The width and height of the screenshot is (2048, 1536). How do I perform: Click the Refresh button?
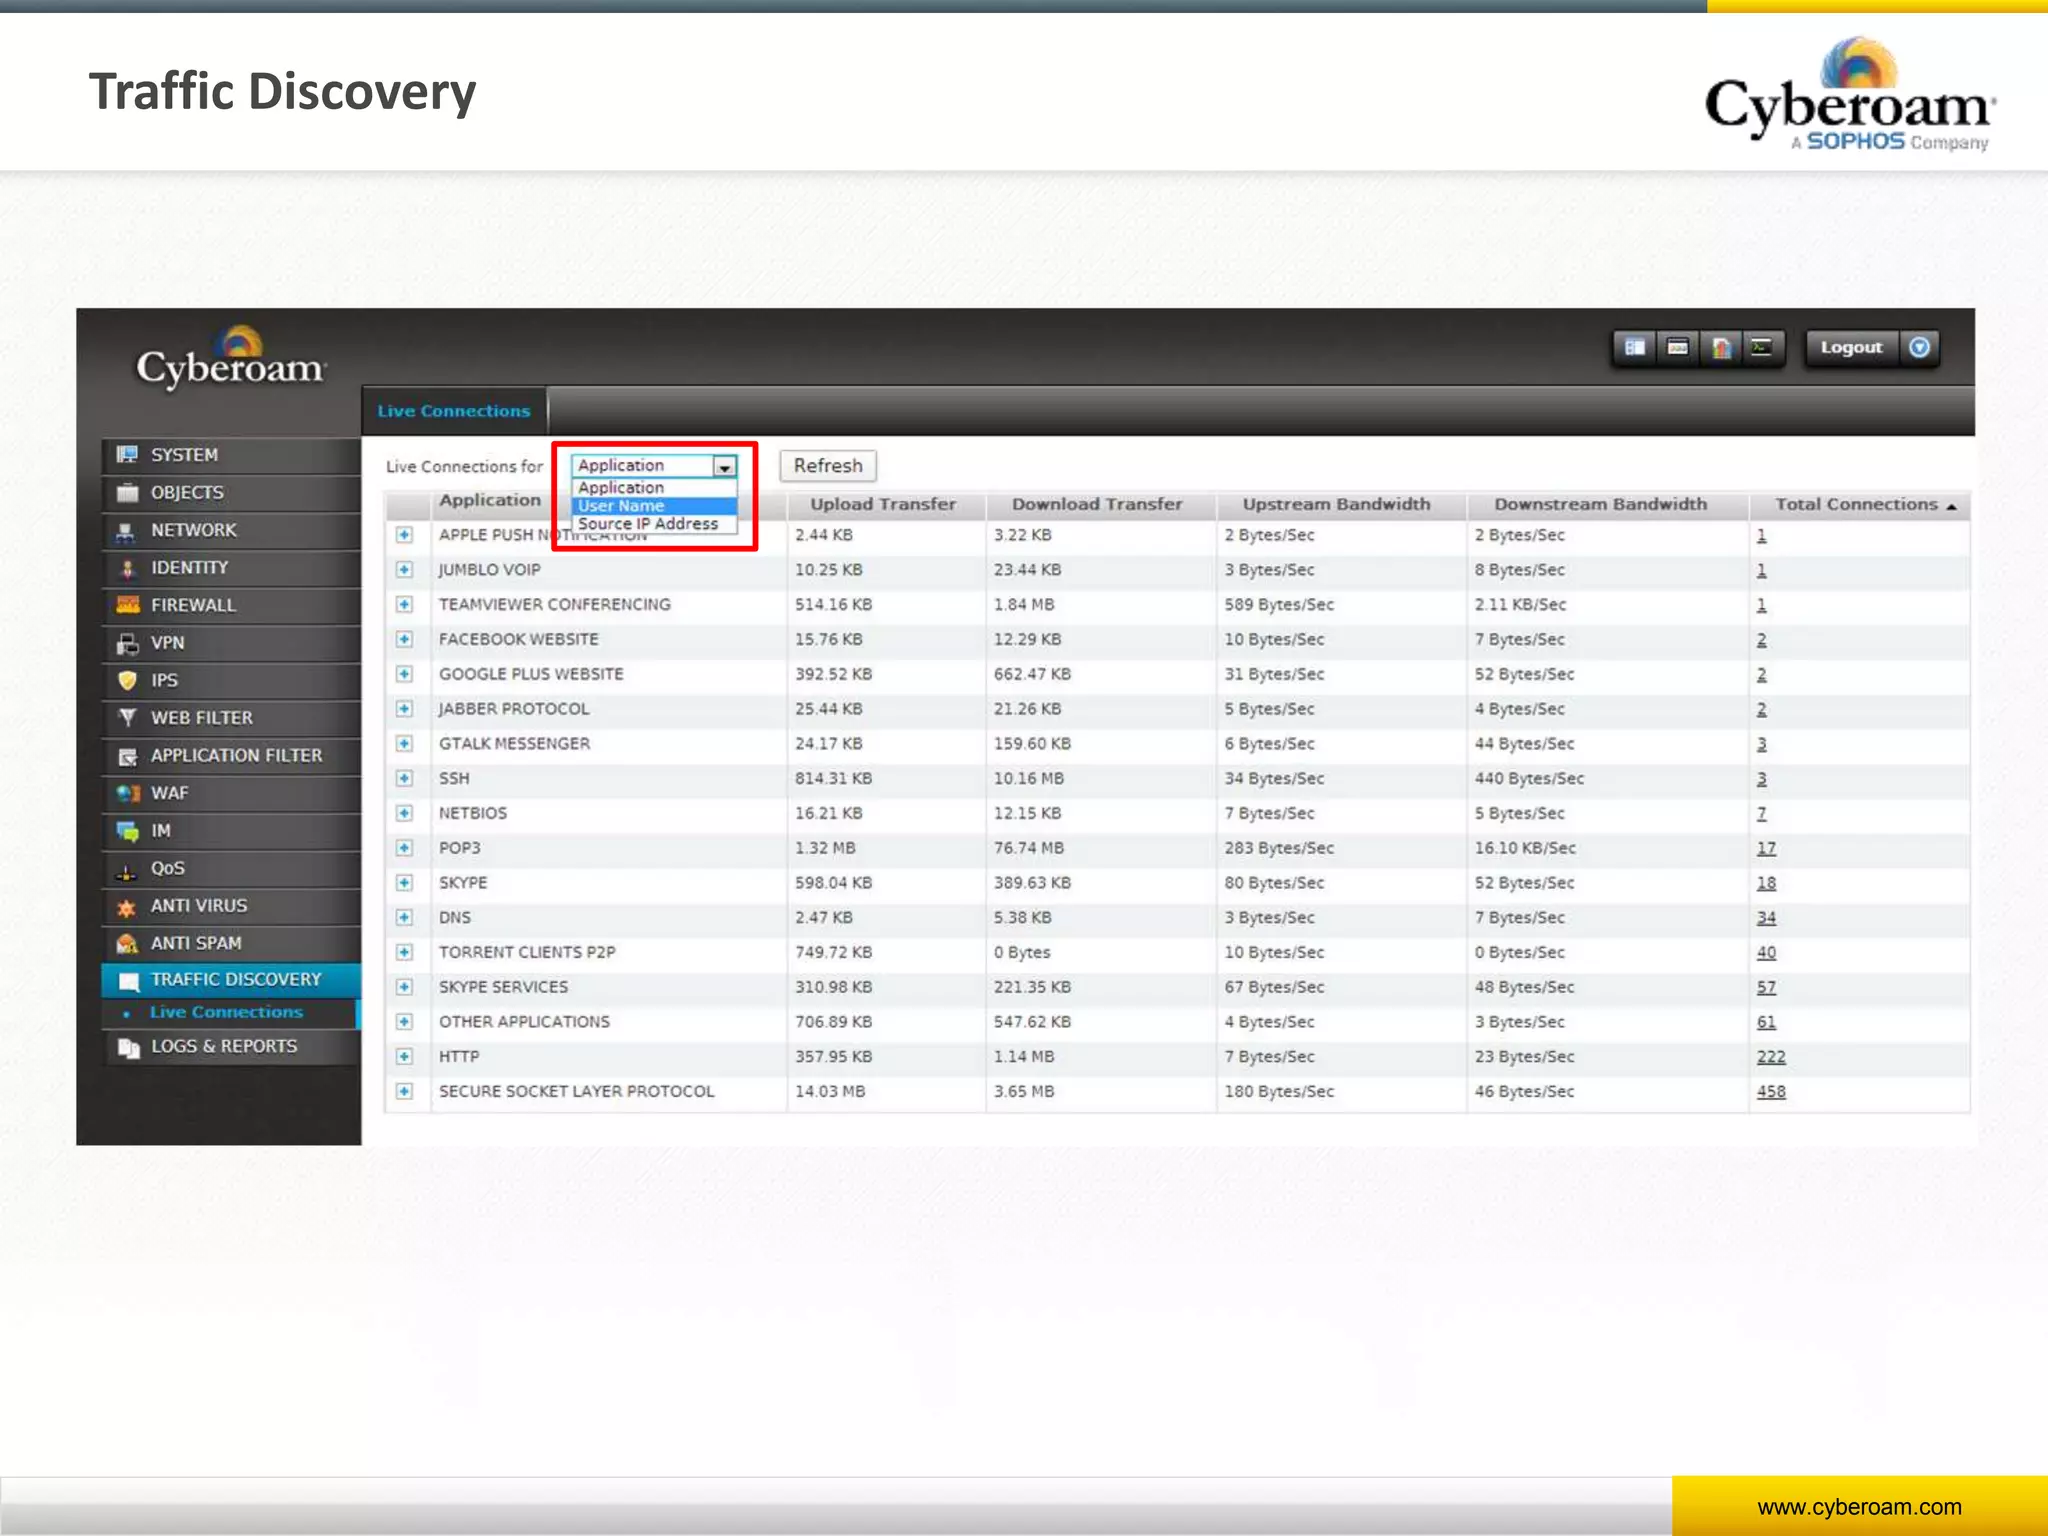click(828, 466)
